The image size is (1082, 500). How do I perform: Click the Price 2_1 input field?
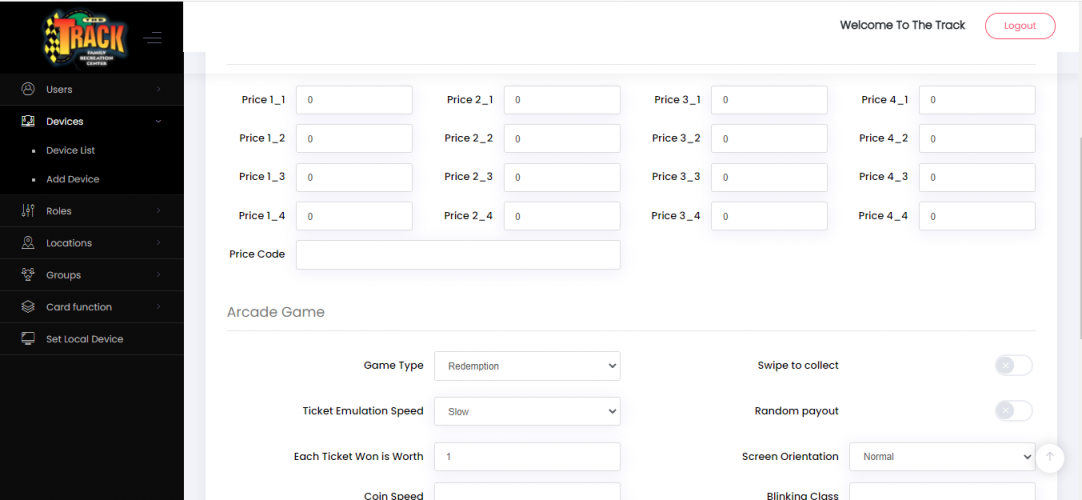[562, 100]
